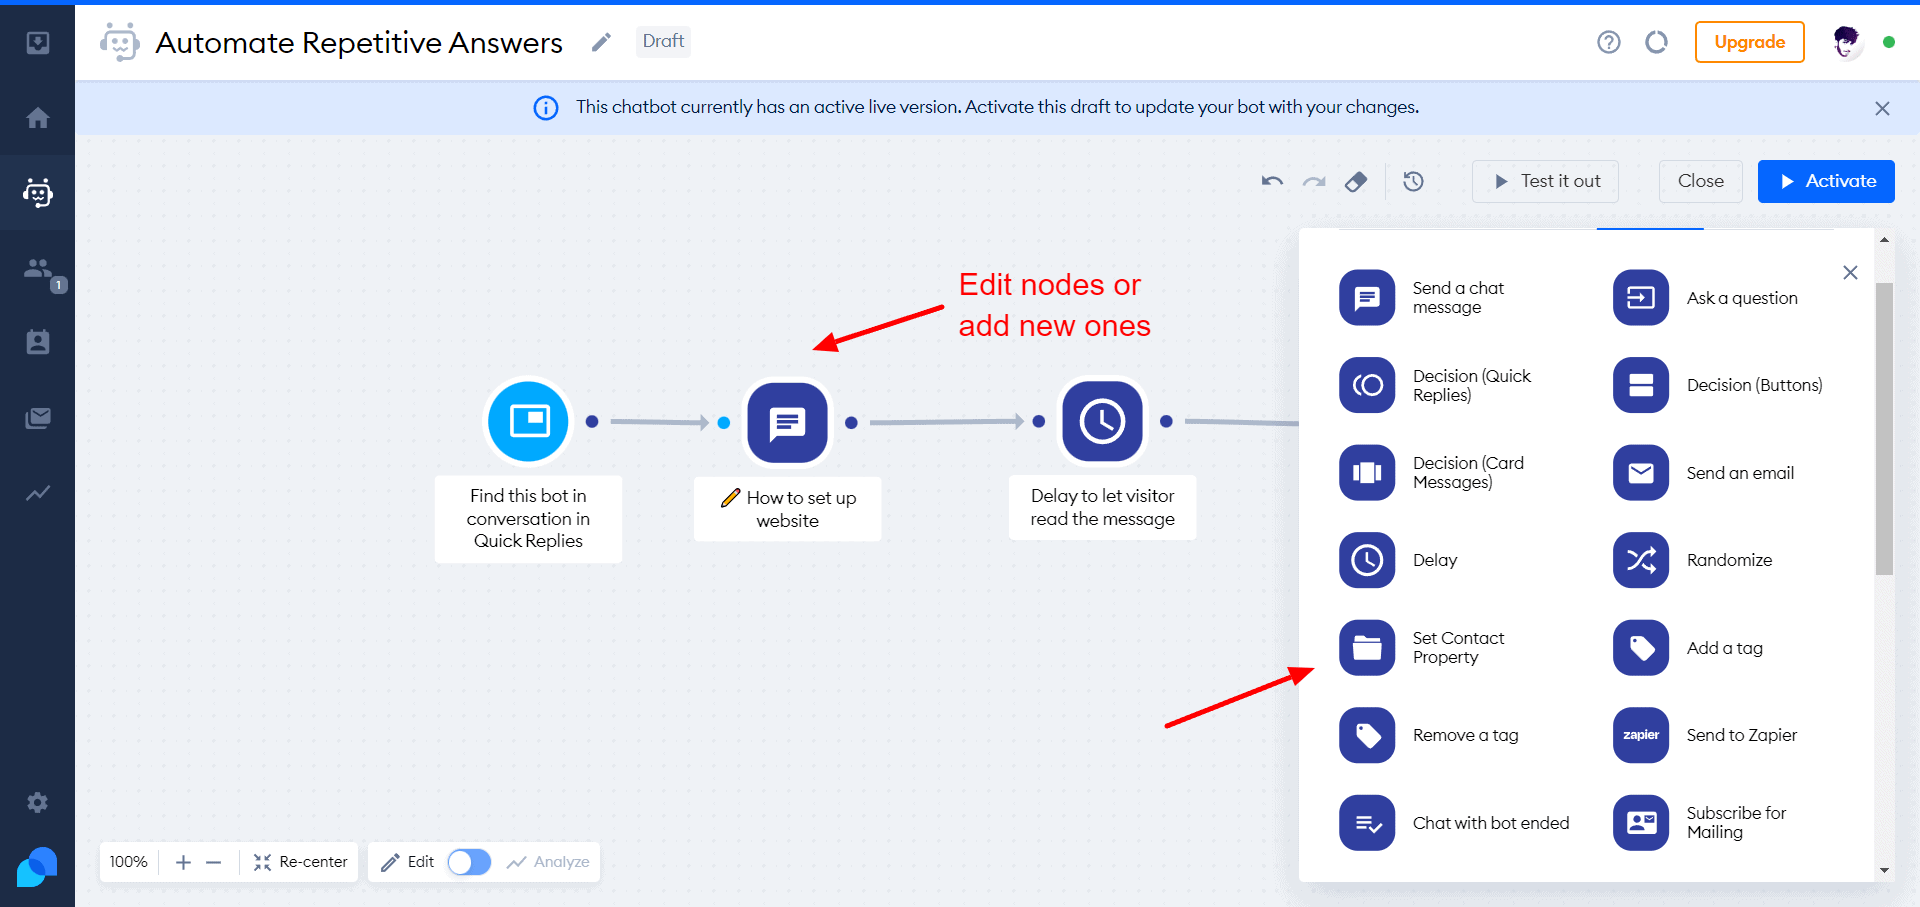Screen dimensions: 1920x907
Task: Open version history clock icon
Action: [1413, 181]
